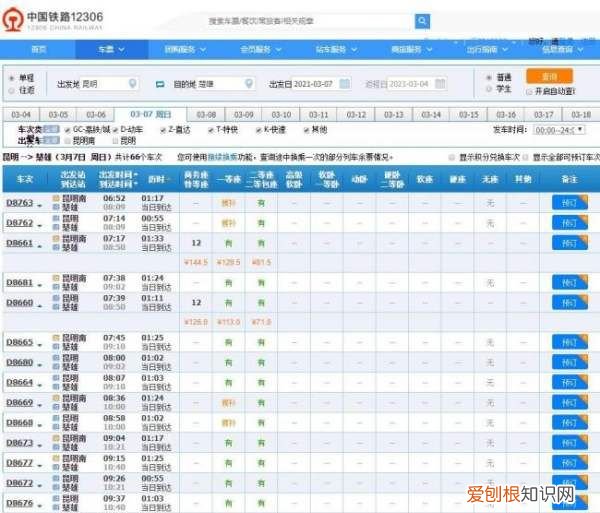Screen dimensions: 600x513
Task: Select the round-trip (往返) radio button
Action: tap(12, 90)
